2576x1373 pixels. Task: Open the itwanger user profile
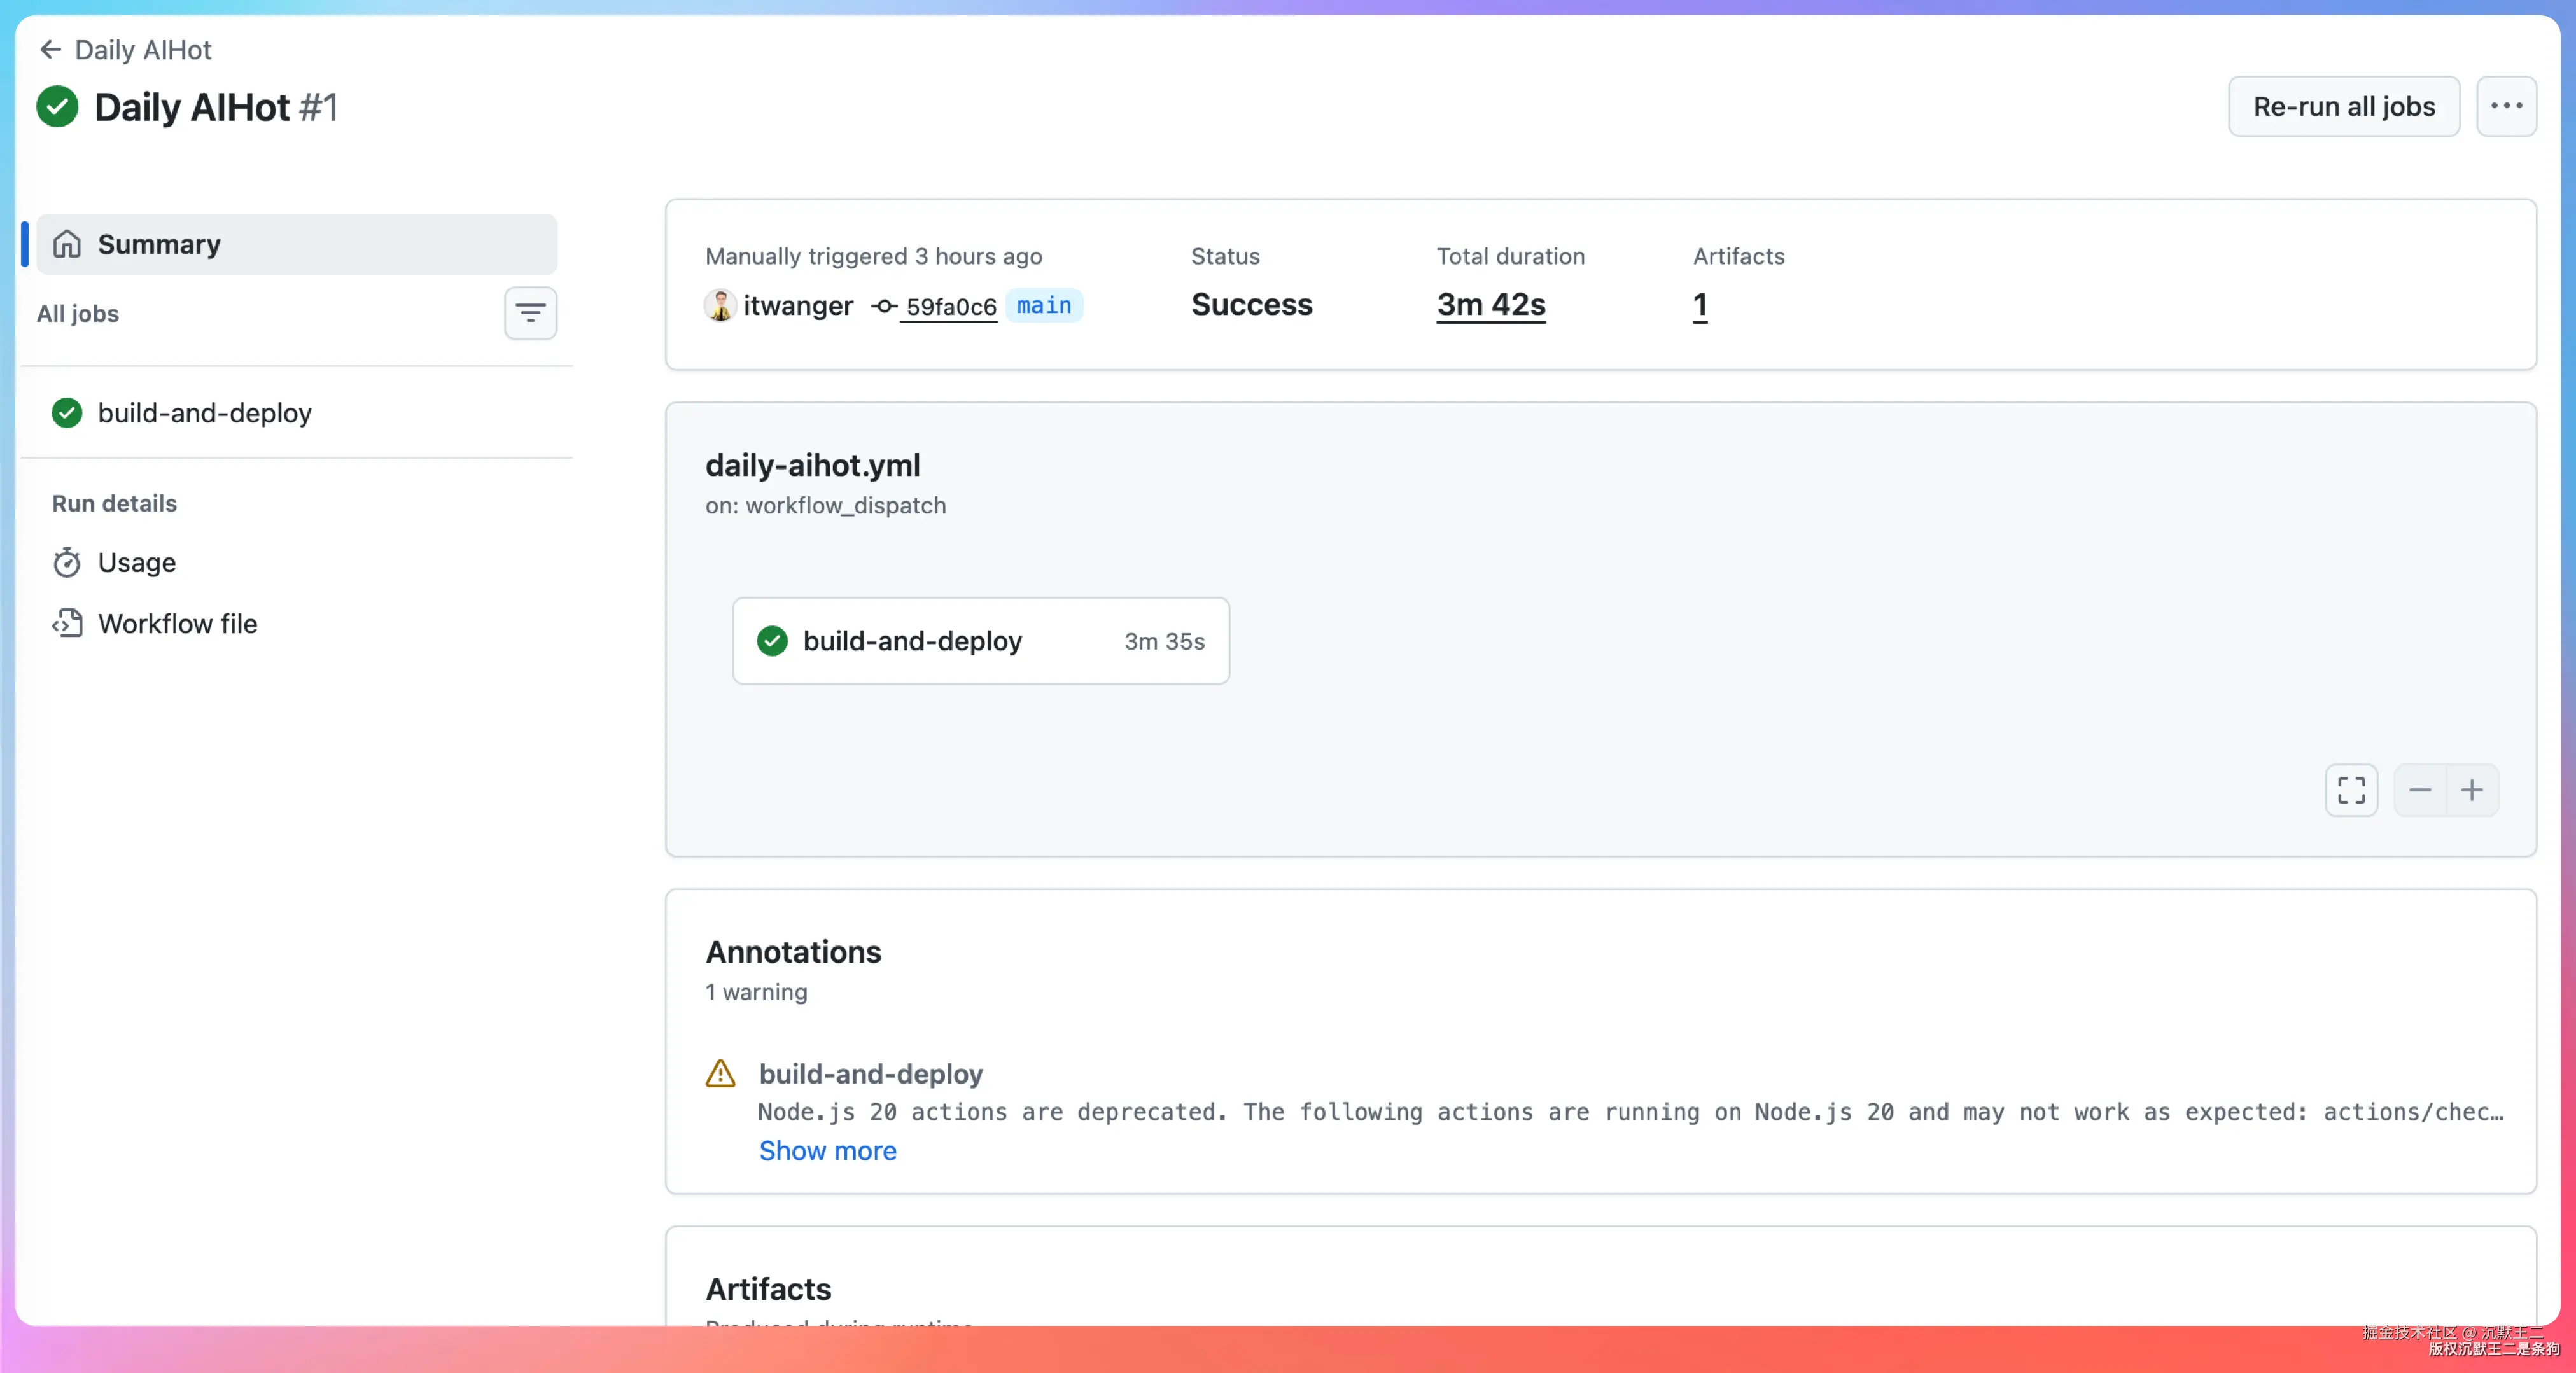(x=798, y=305)
